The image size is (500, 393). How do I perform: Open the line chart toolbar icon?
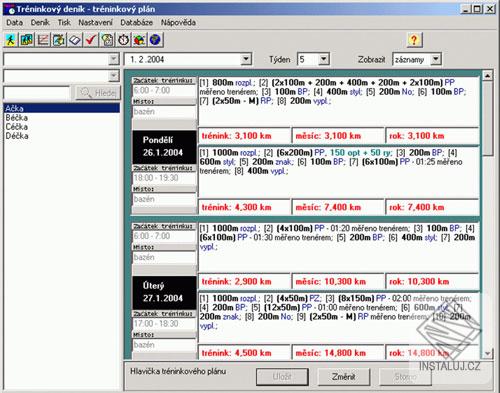(x=43, y=40)
